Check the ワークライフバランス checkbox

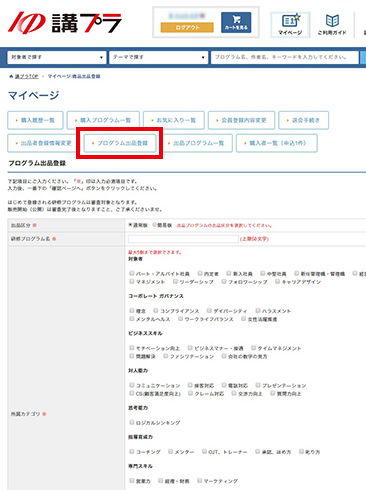tap(180, 319)
